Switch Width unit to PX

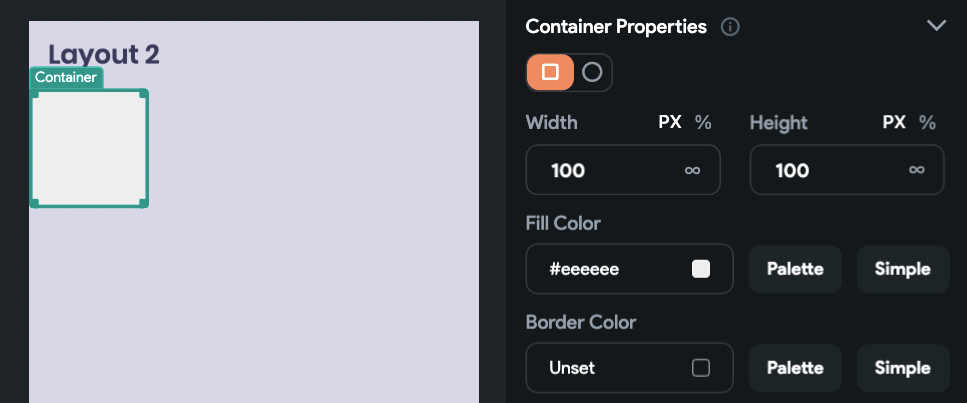coord(670,122)
